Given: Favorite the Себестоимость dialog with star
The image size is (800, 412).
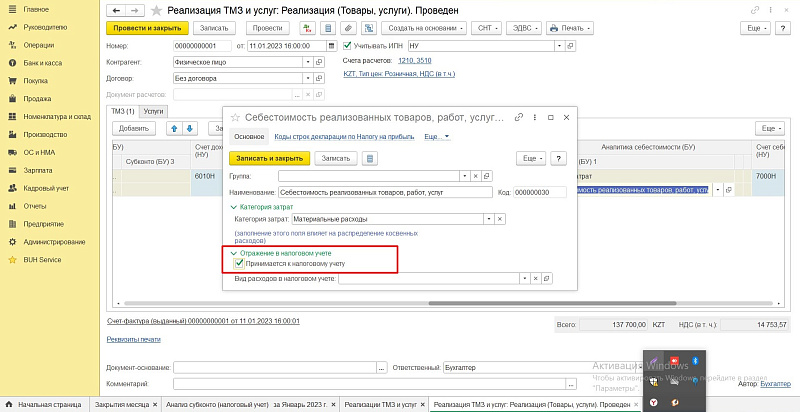Looking at the screenshot, I should click(x=236, y=117).
